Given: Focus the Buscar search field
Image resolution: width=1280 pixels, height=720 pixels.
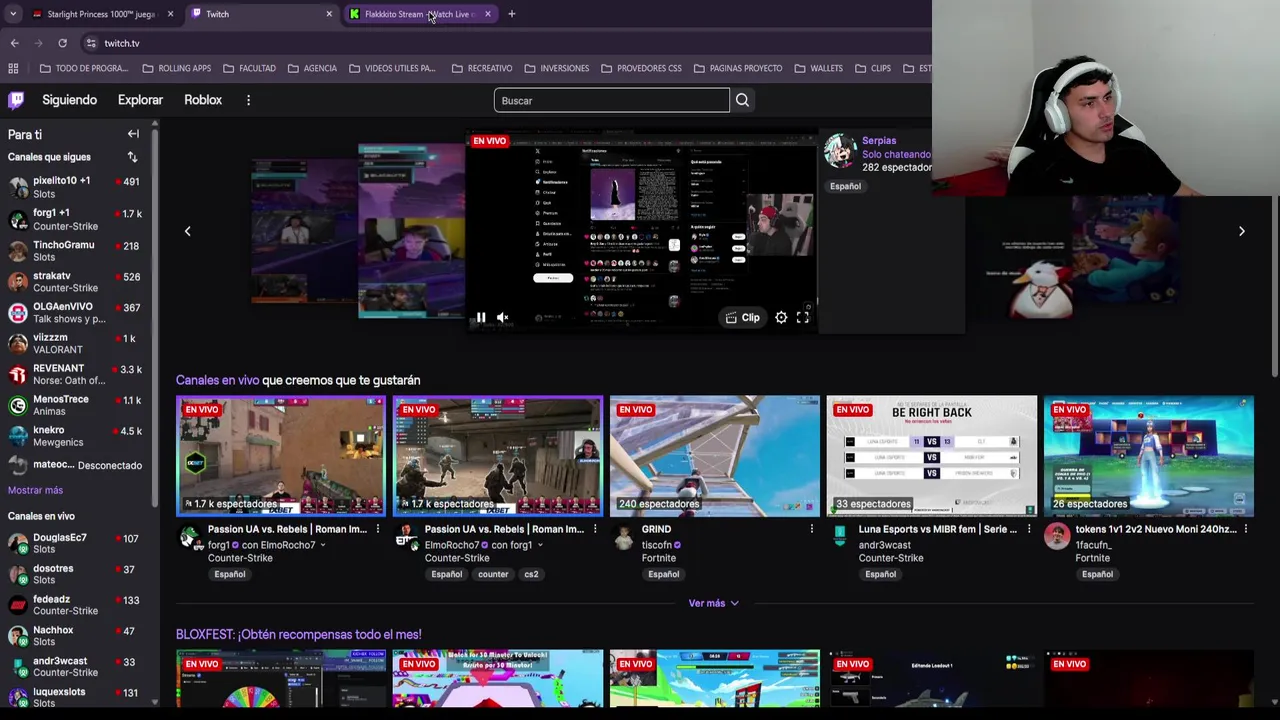Looking at the screenshot, I should [x=611, y=100].
